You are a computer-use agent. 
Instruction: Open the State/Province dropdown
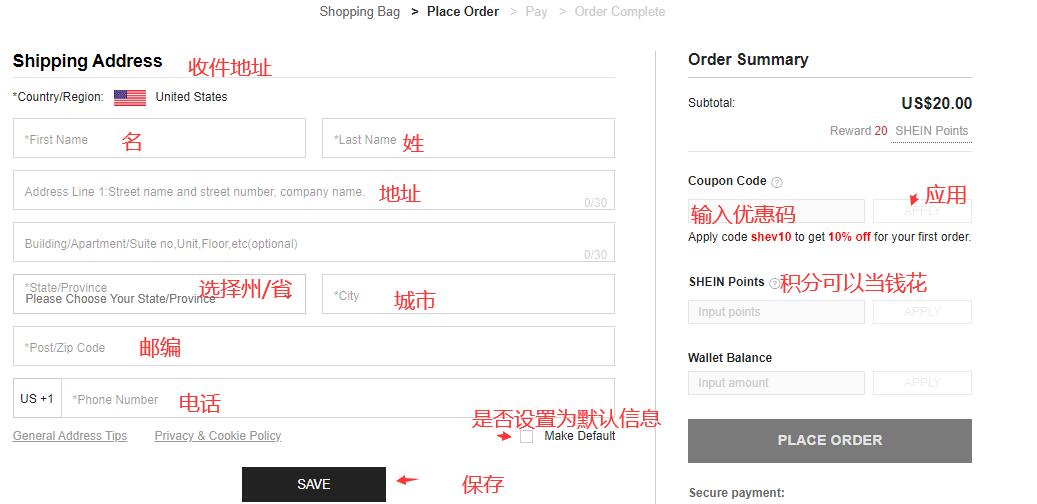tap(159, 294)
